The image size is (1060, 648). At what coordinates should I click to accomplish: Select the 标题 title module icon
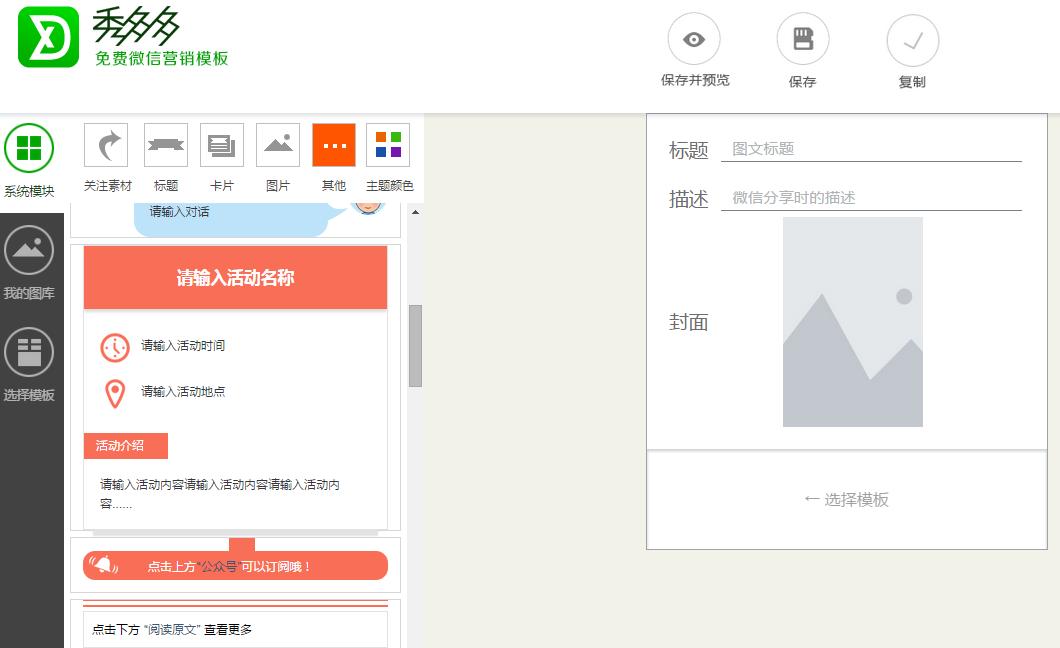[166, 143]
